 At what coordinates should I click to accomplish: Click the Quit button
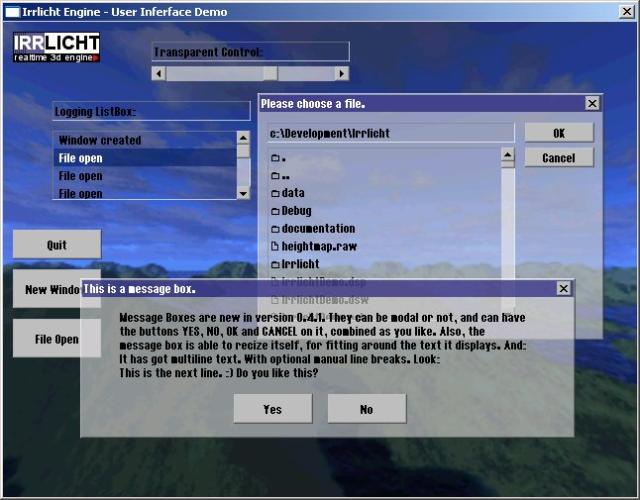click(57, 244)
